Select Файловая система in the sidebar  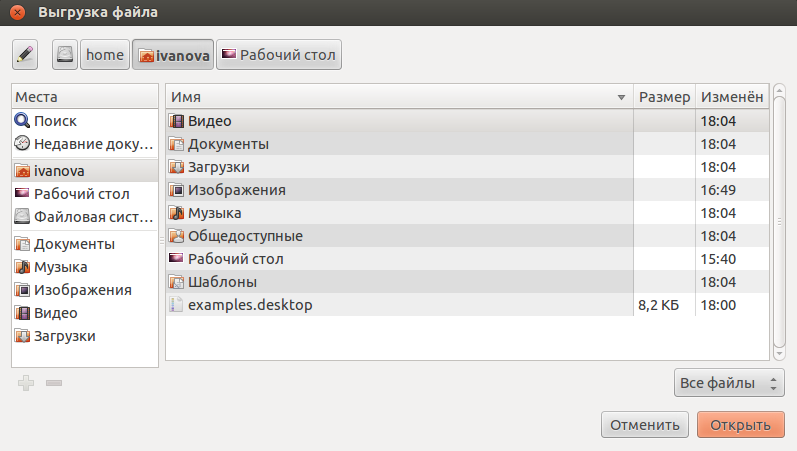(84, 215)
